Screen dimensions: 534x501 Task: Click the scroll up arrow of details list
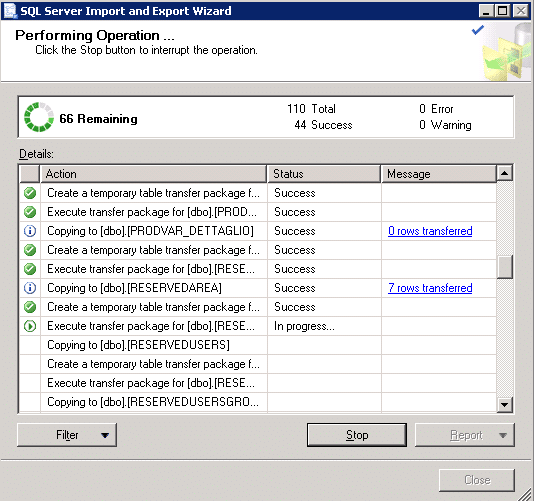pos(505,173)
